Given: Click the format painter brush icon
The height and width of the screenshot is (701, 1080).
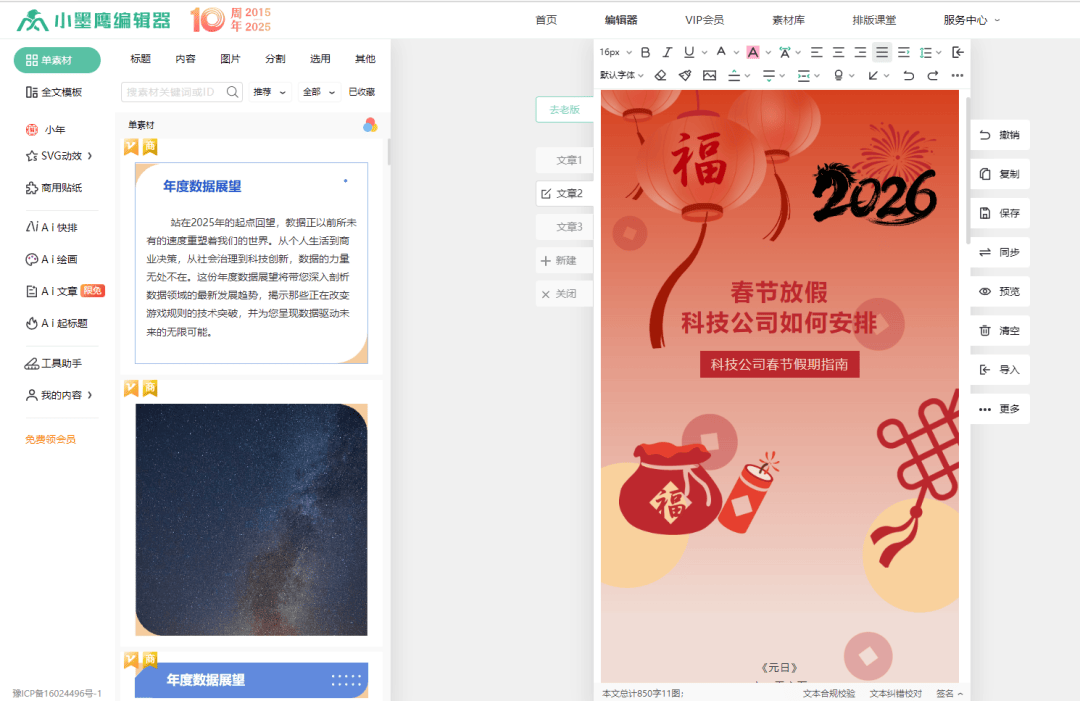Looking at the screenshot, I should pyautogui.click(x=685, y=75).
